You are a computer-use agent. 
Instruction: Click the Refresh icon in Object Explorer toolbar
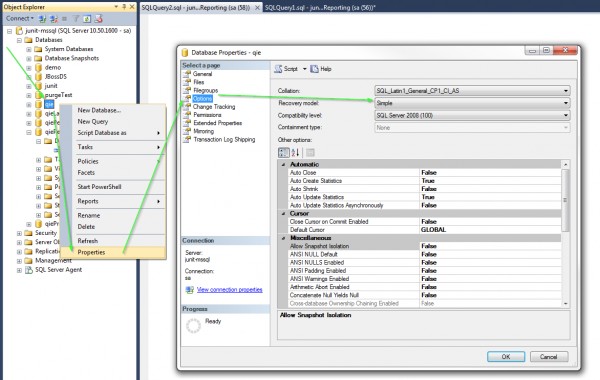pos(87,18)
